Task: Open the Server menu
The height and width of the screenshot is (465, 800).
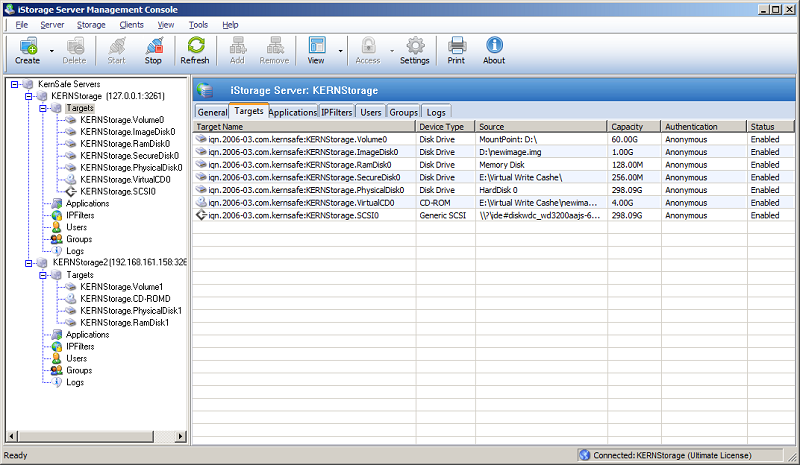Action: click(52, 25)
